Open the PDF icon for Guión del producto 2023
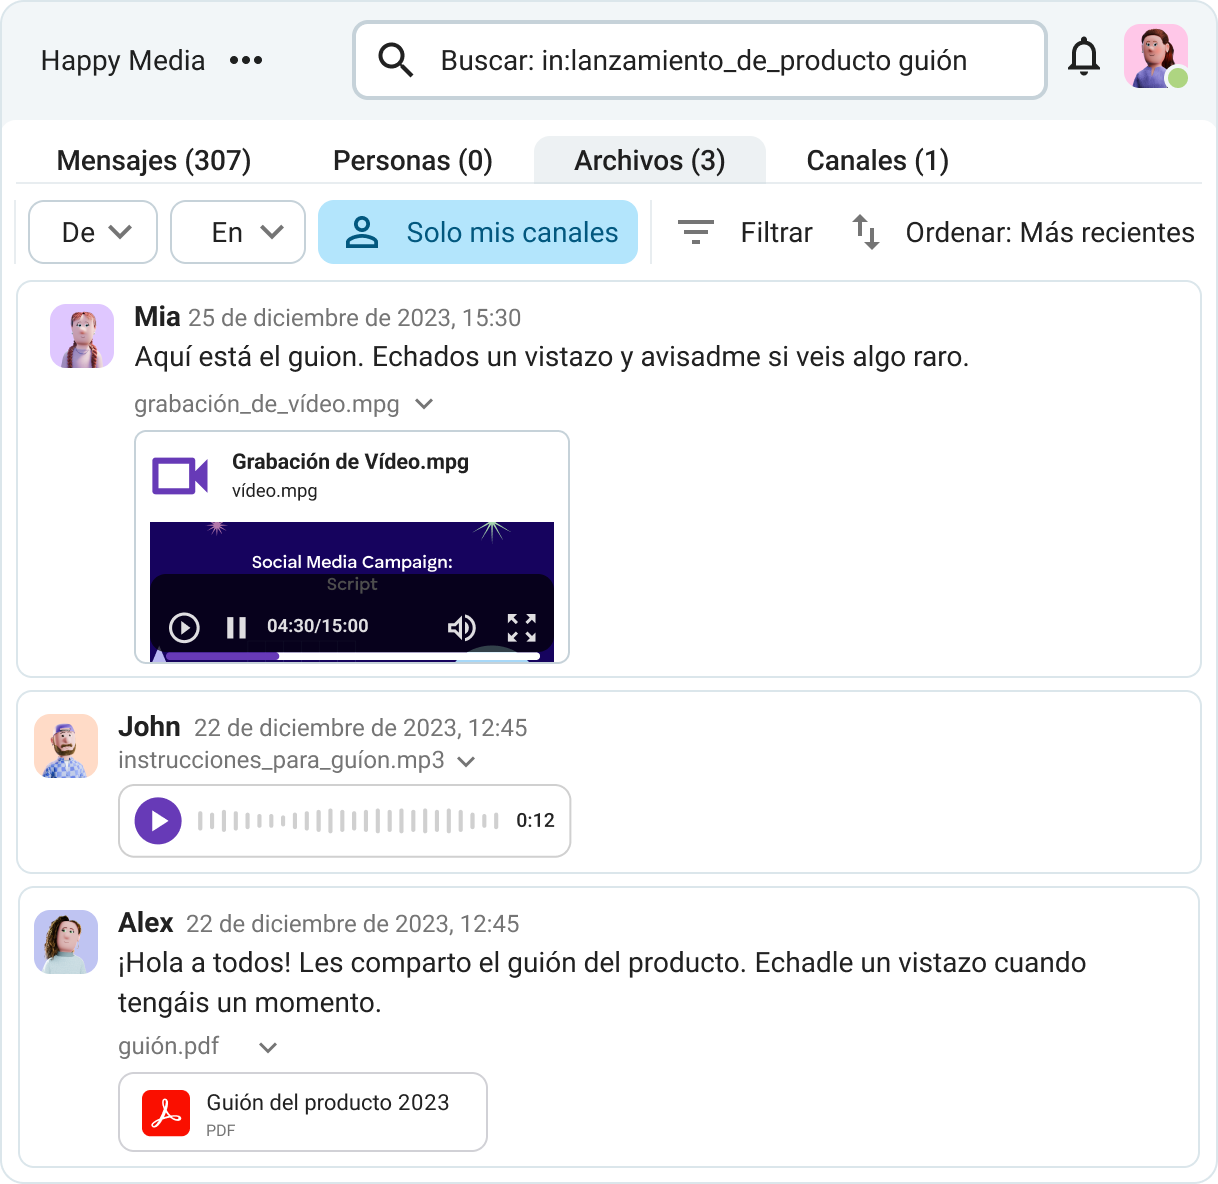 [x=166, y=1112]
